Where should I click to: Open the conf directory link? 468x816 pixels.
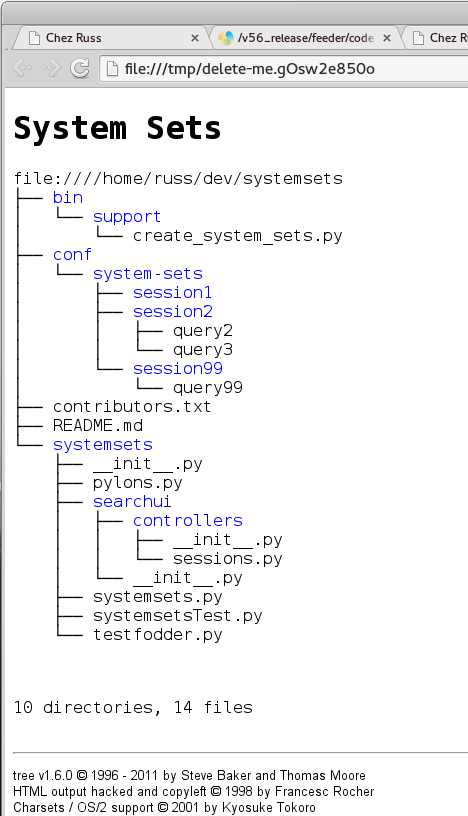pos(72,255)
